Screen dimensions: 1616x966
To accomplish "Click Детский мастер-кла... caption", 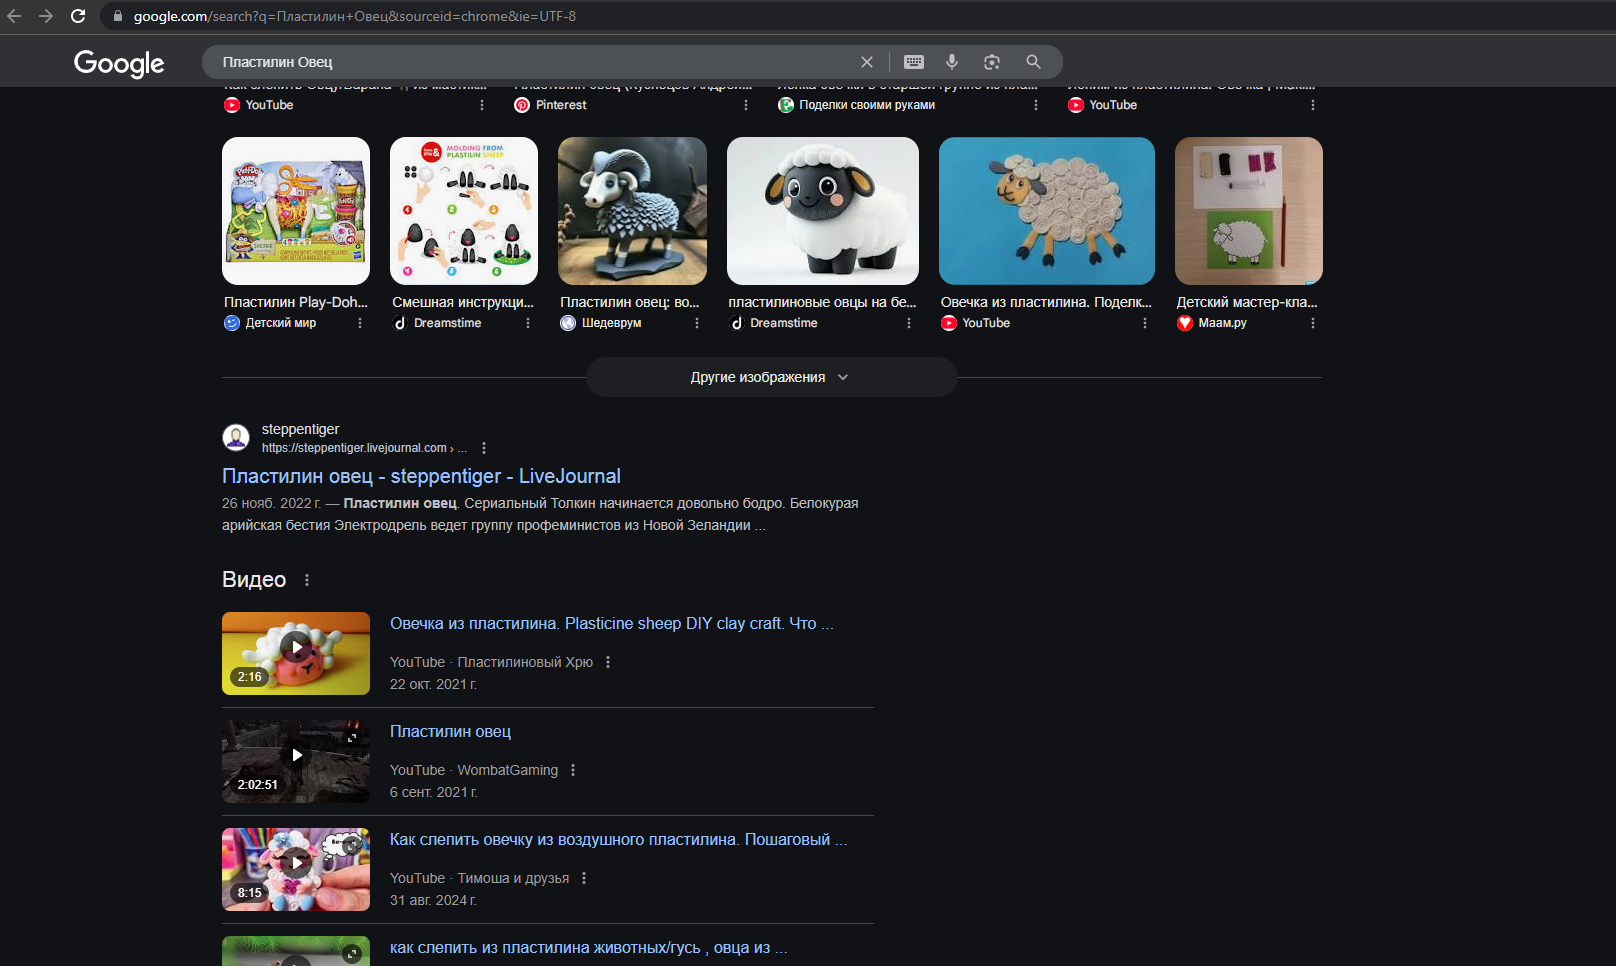I will point(1247,302).
